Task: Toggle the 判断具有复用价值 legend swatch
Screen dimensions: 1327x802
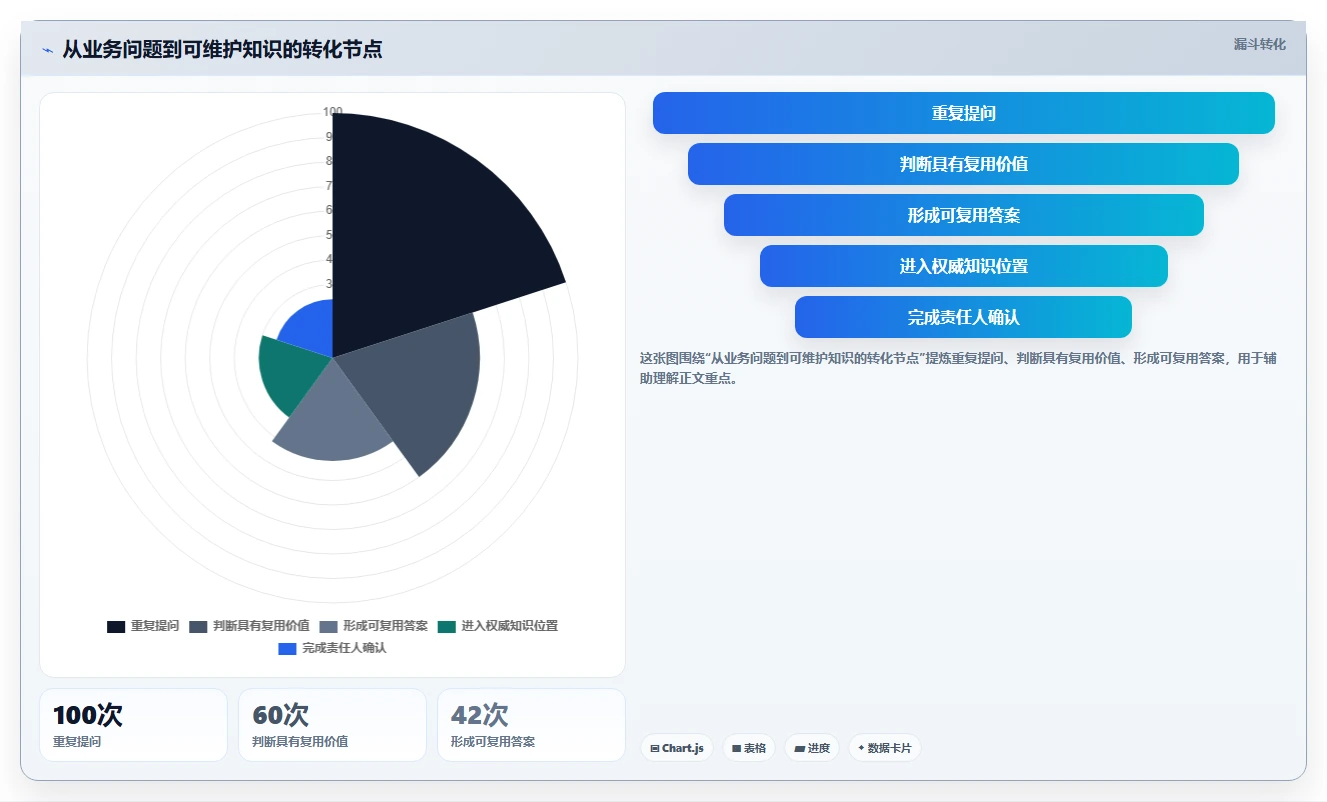Action: [x=198, y=627]
